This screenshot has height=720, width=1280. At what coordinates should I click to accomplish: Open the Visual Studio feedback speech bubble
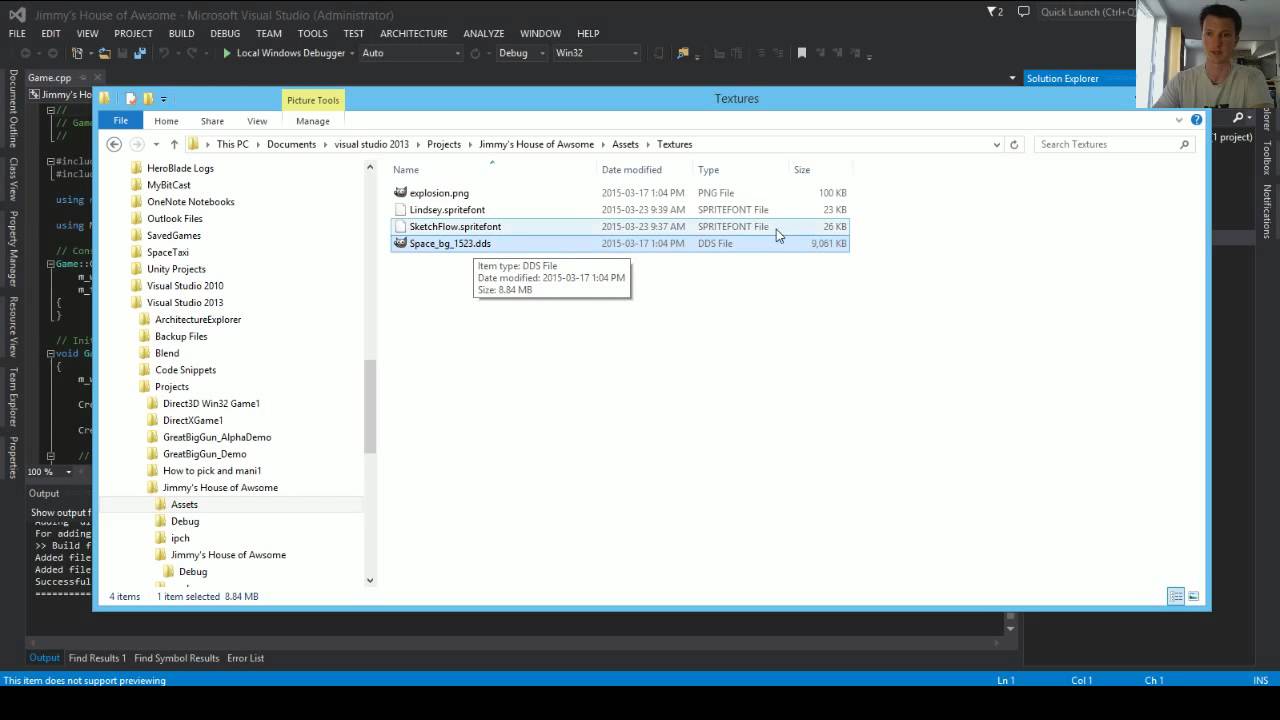point(1023,12)
